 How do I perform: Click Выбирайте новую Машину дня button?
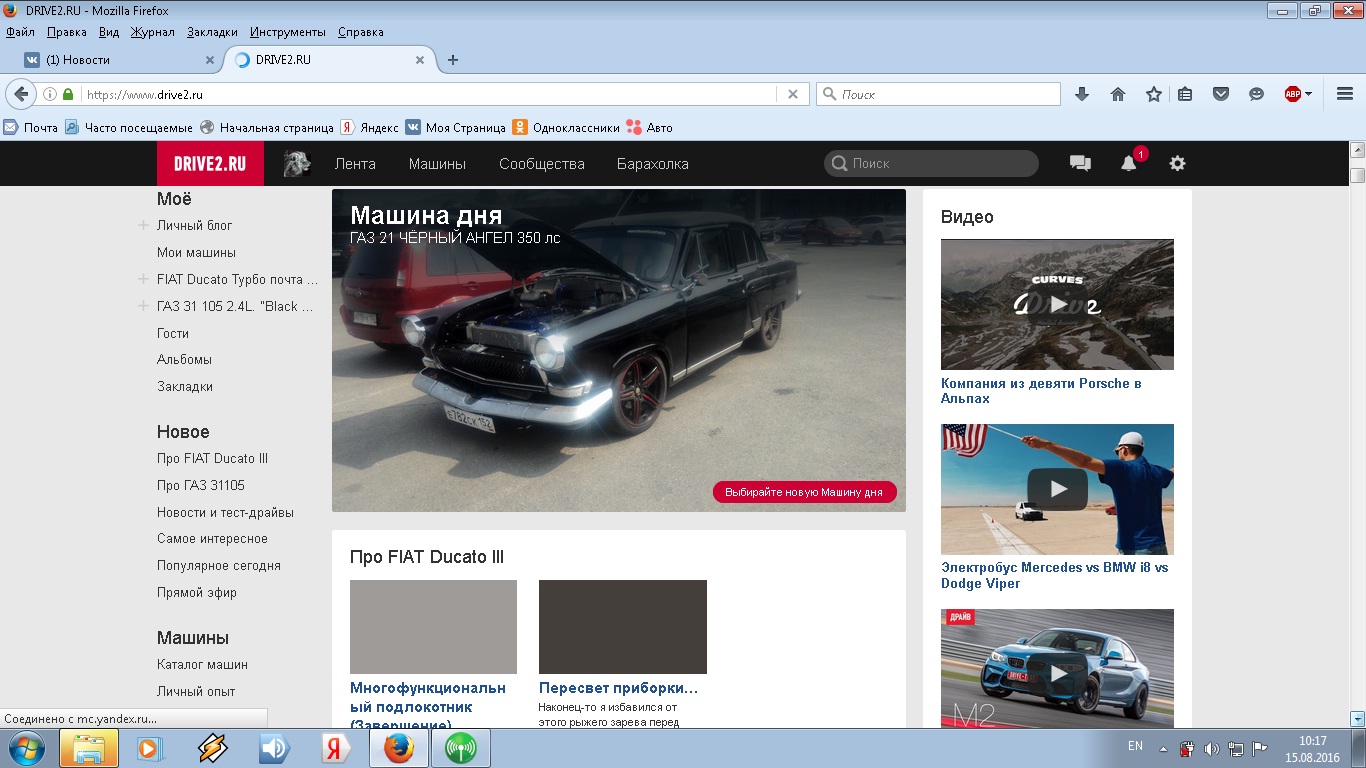point(804,492)
